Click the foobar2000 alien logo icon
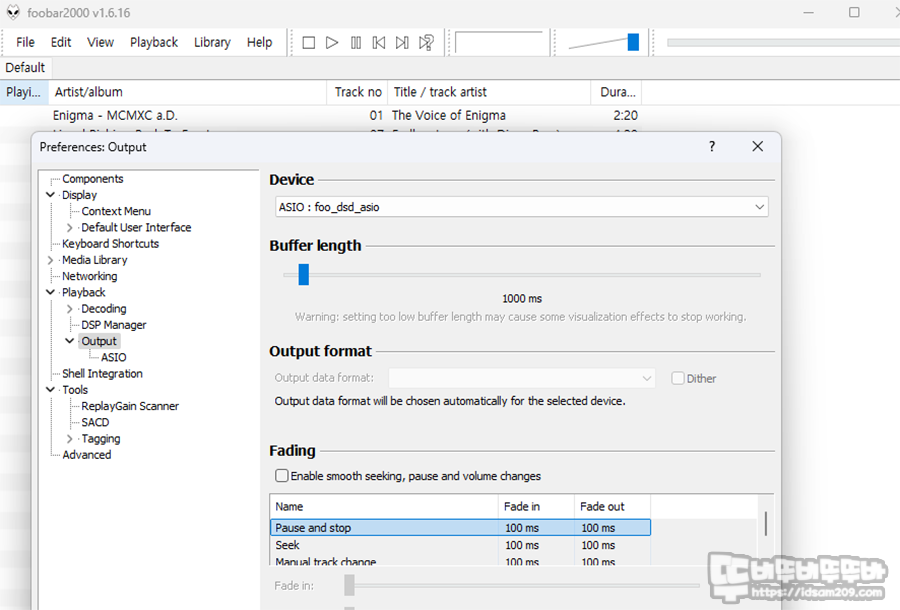 coord(13,13)
